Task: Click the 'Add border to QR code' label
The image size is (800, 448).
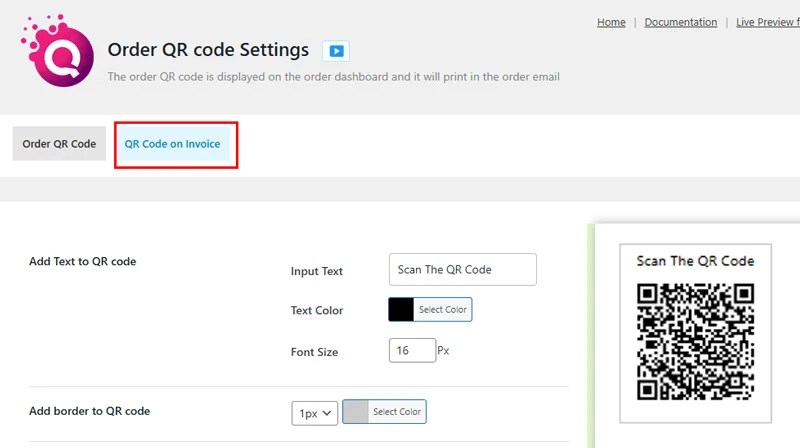Action: pyautogui.click(x=89, y=411)
